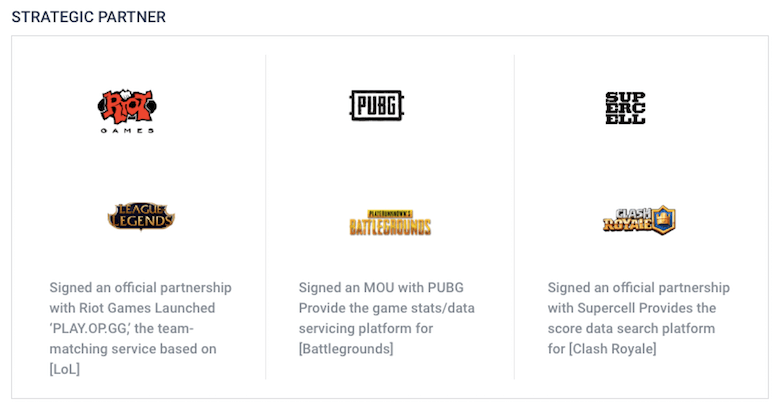Click 'Provide the game stats/data' line
The image size is (780, 412).
click(x=387, y=308)
